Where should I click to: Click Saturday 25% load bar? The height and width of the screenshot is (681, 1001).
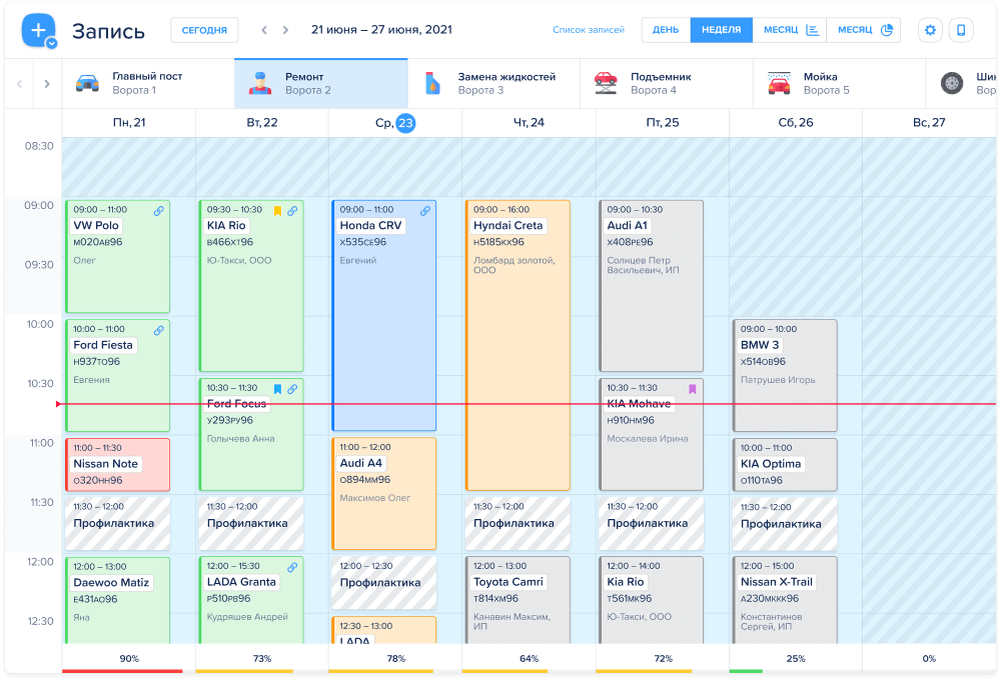pos(746,671)
